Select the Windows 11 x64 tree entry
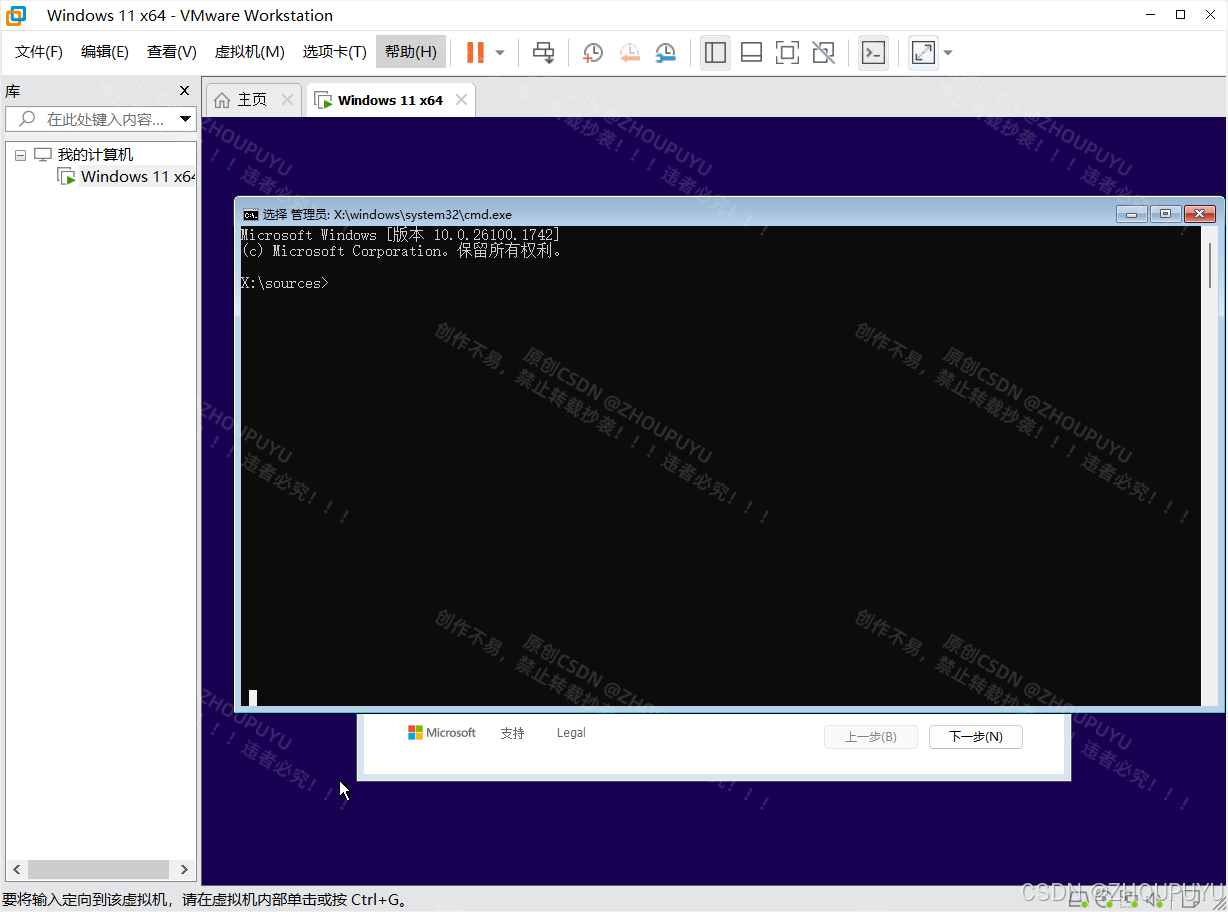Screen dimensions: 1228x912 coord(138,177)
